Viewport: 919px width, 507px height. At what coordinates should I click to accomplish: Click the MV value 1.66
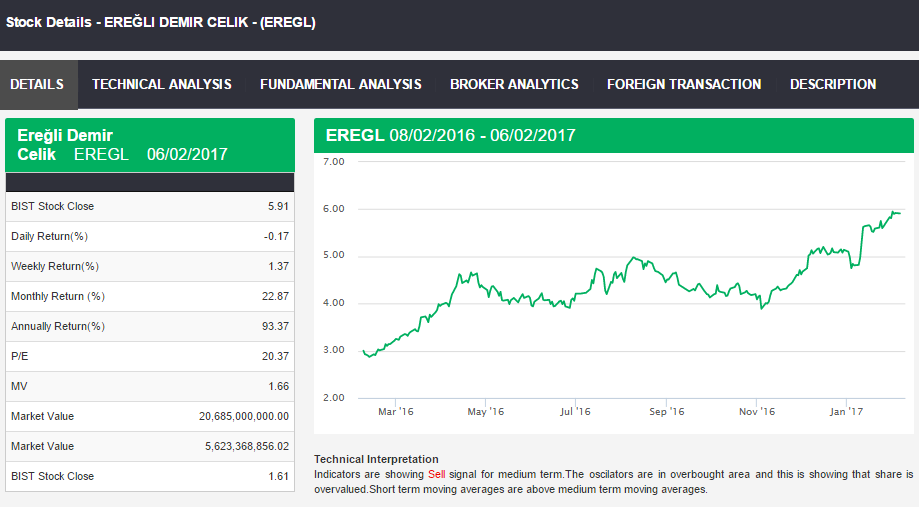tap(278, 386)
